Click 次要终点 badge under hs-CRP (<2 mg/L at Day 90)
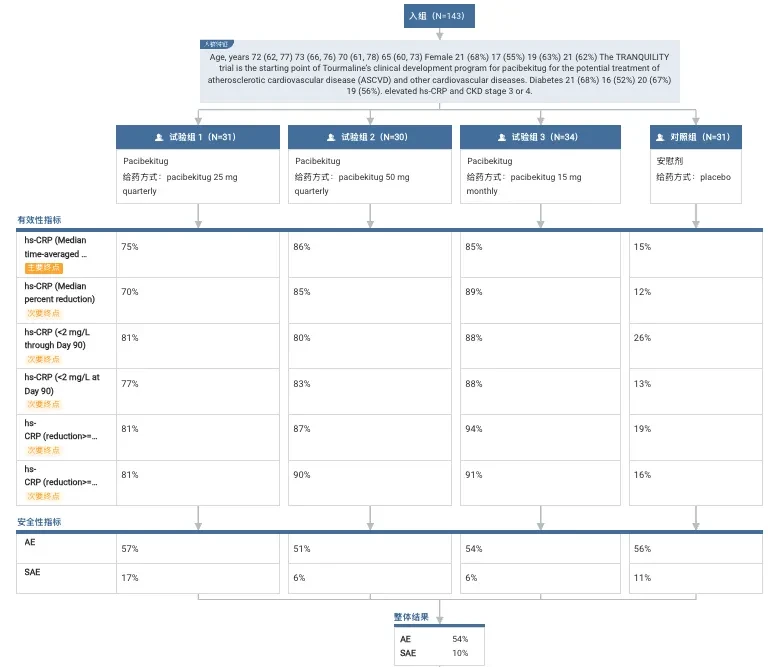Image resolution: width=784 pixels, height=667 pixels. point(44,404)
